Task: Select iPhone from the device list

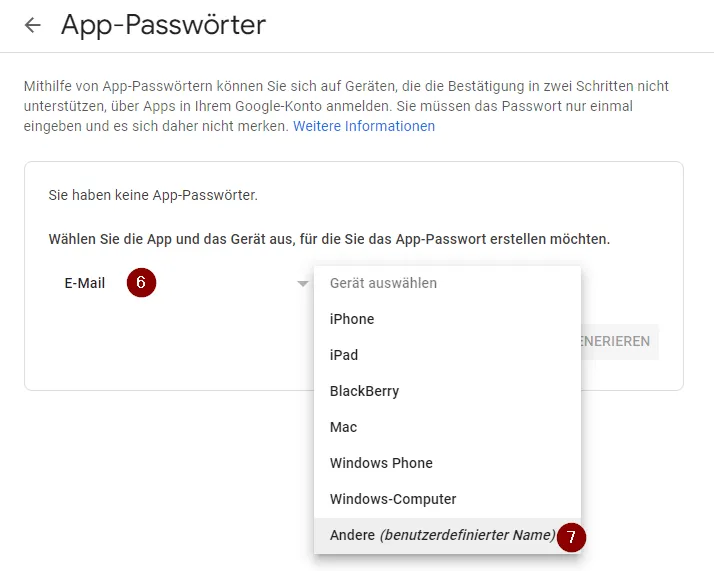Action: coord(352,319)
